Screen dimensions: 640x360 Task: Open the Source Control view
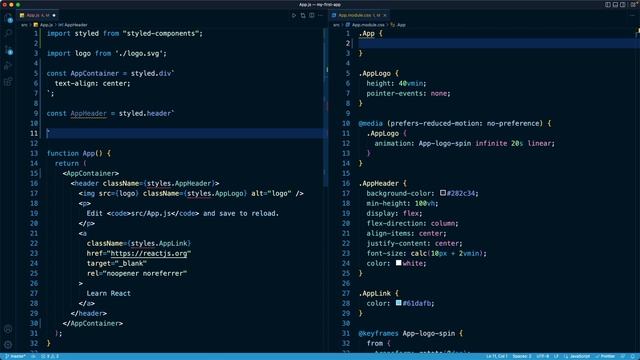click(x=8, y=50)
